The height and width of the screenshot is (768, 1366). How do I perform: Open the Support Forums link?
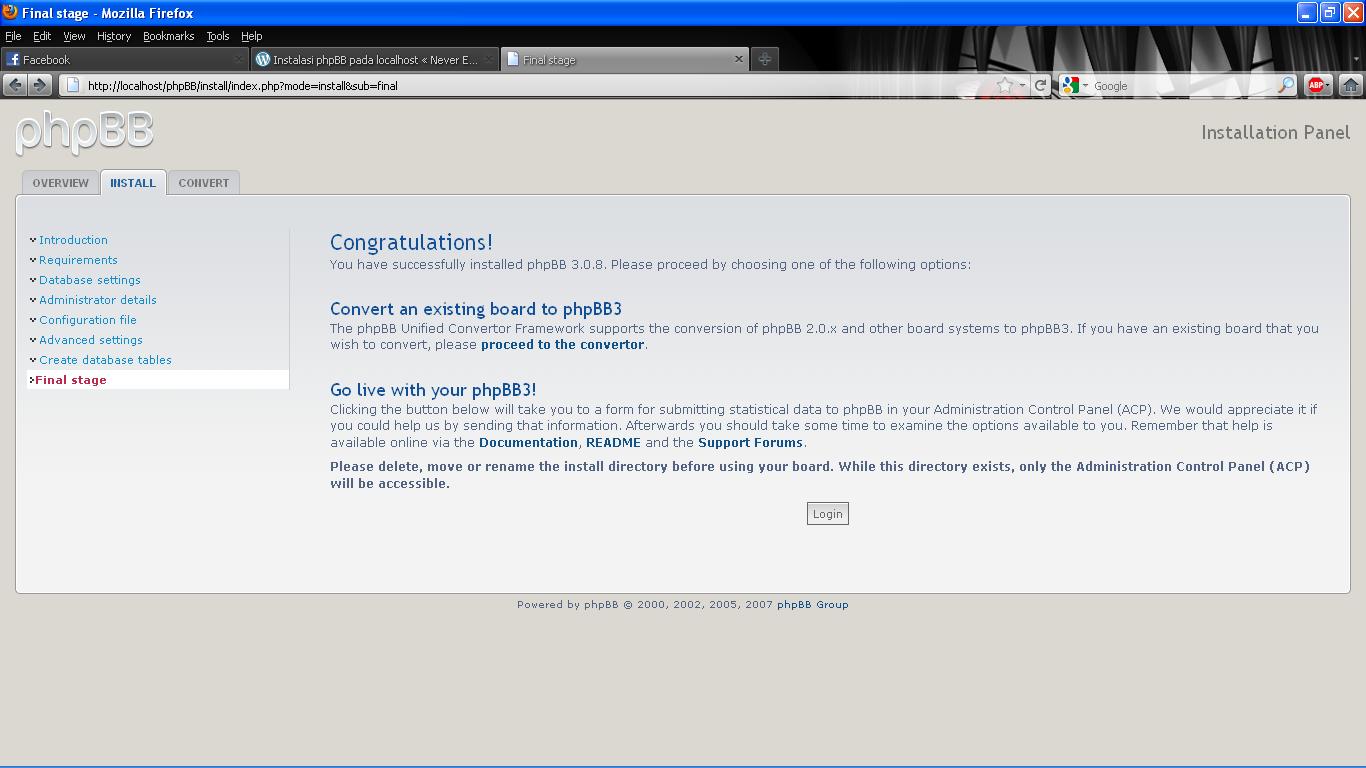tap(750, 442)
